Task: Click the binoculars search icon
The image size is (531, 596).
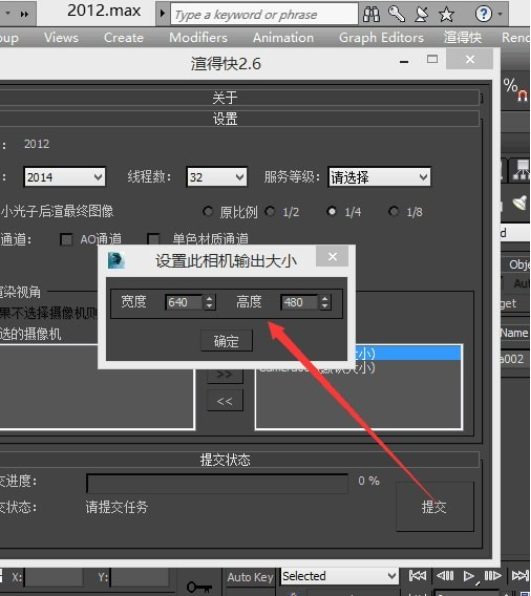Action: point(371,14)
